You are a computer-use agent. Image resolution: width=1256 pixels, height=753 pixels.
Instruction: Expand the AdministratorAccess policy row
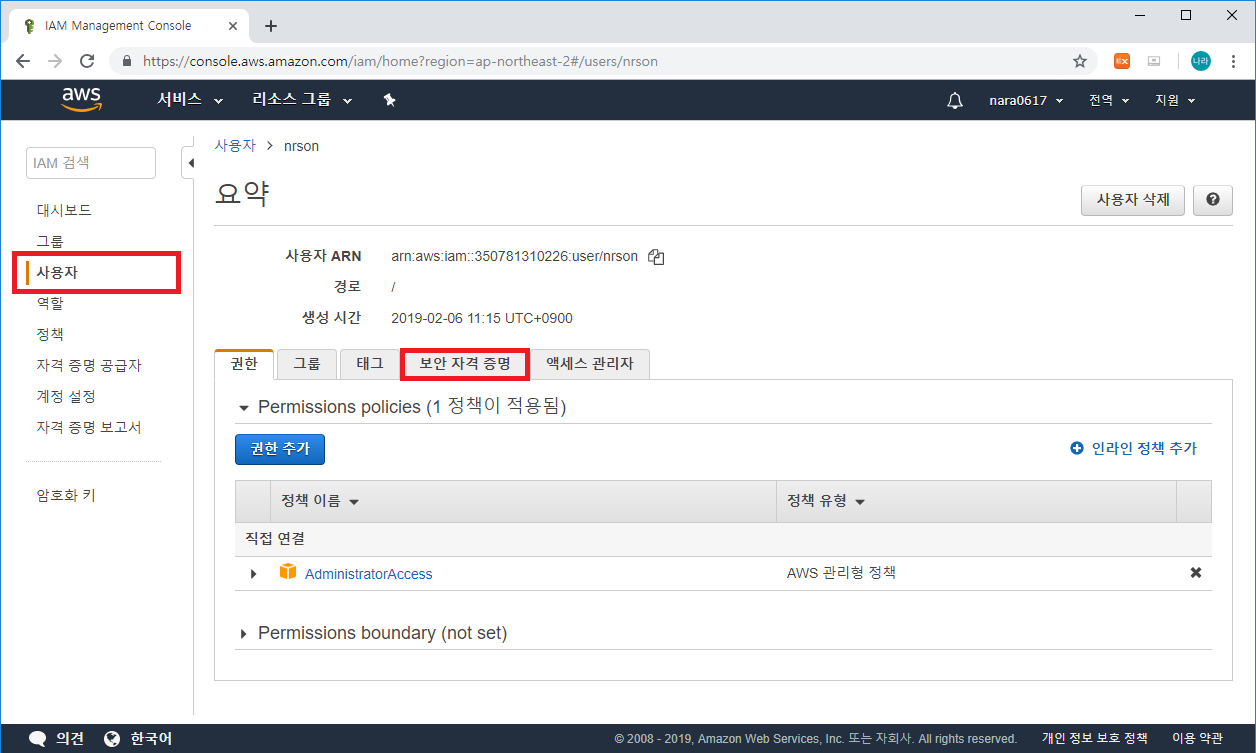253,574
